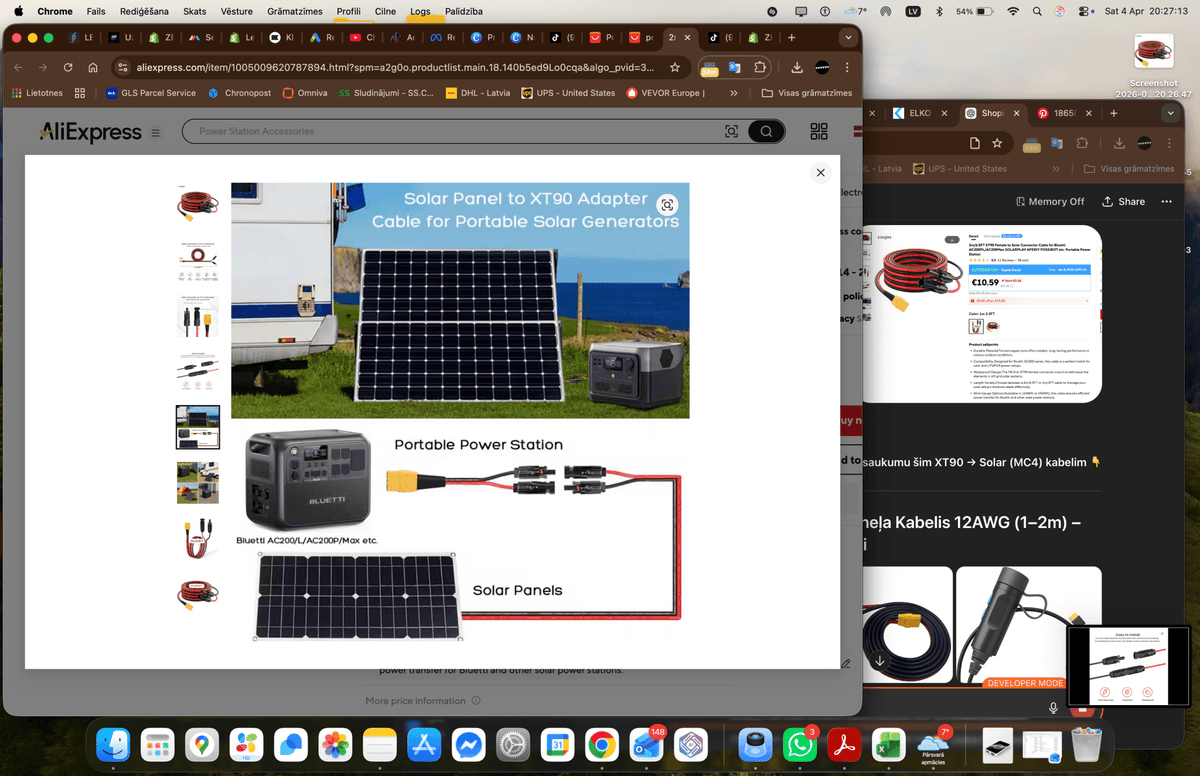
Task: Select the currently highlighted solar panel thumbnail
Action: 198,427
